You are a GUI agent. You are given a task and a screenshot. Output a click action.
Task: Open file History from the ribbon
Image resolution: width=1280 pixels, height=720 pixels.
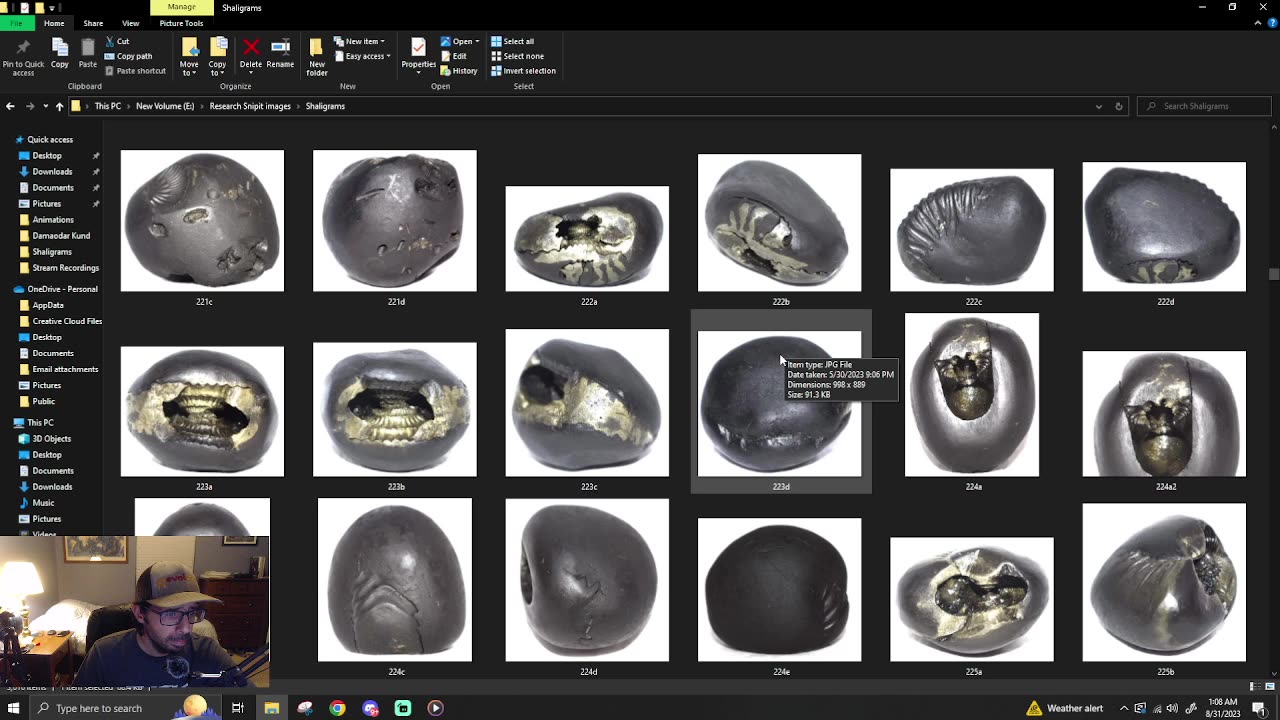pyautogui.click(x=459, y=71)
